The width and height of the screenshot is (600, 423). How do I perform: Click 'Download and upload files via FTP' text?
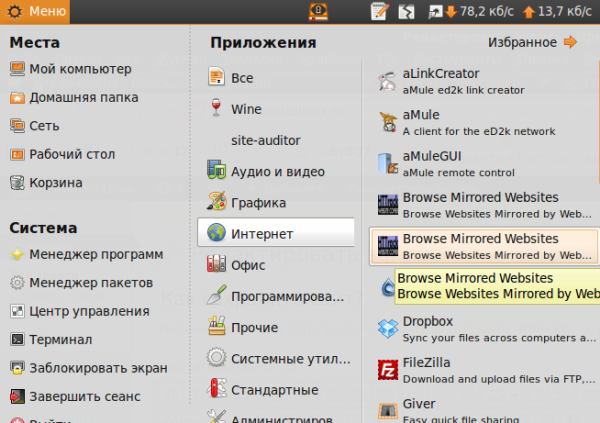point(499,379)
